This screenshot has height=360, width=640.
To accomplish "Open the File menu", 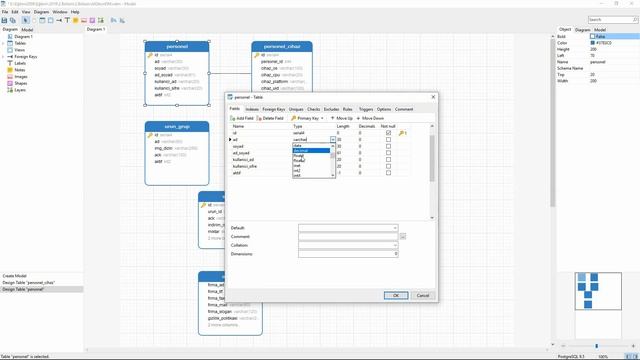I will [x=5, y=12].
